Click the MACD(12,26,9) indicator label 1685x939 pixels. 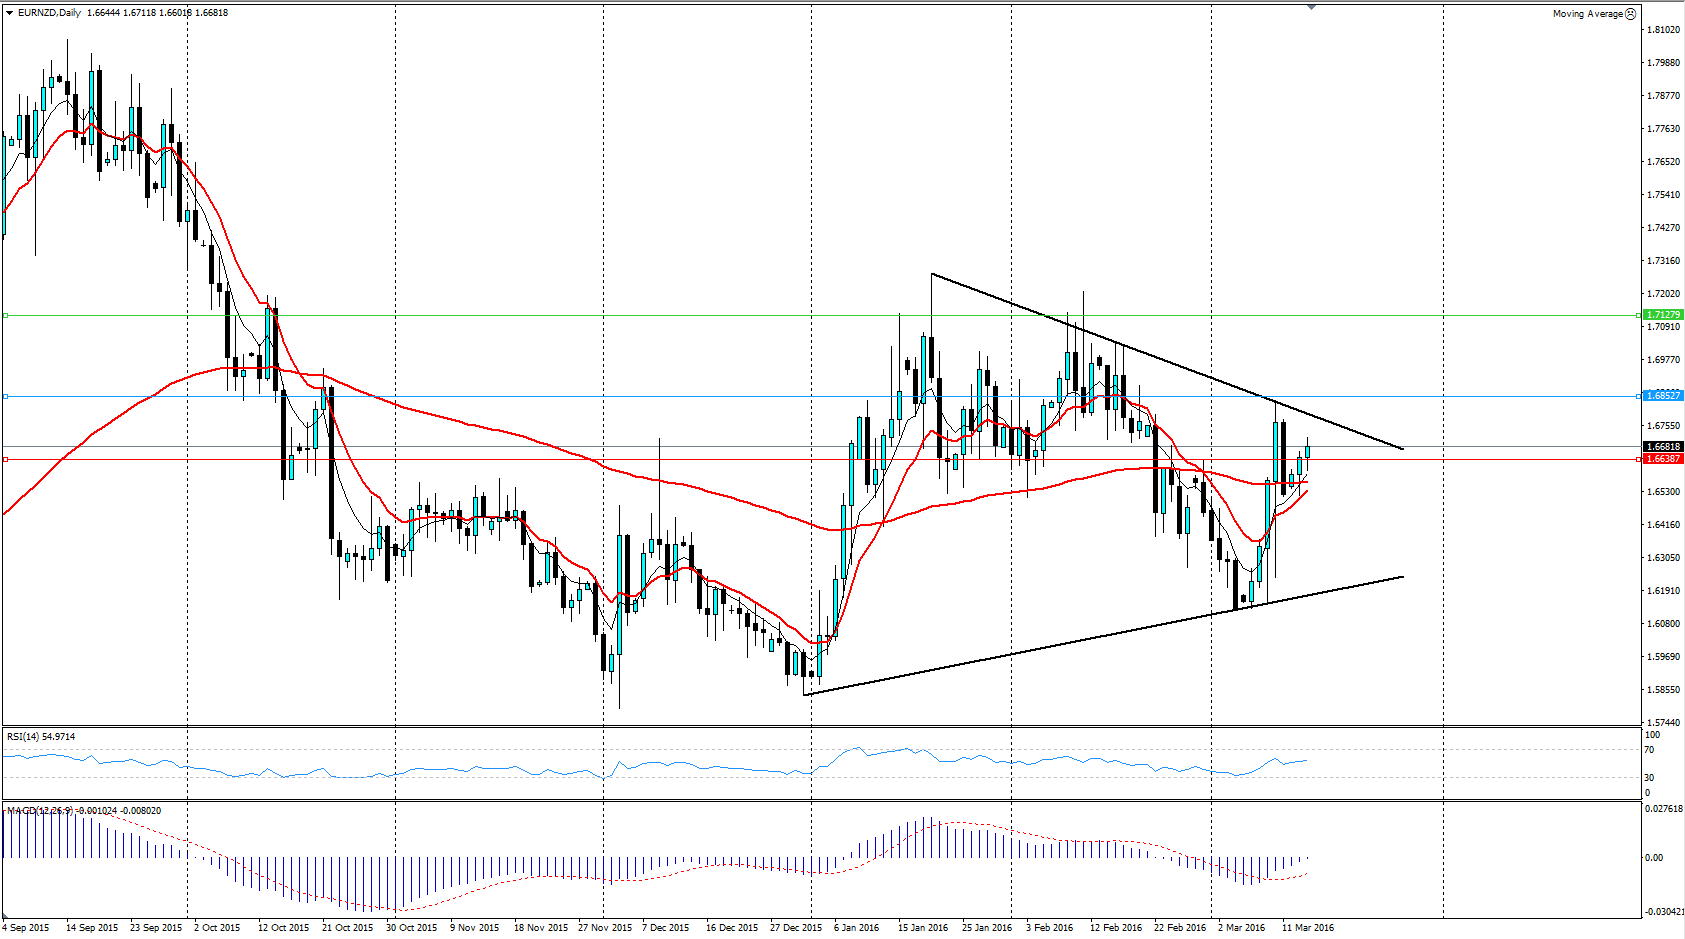tap(84, 811)
